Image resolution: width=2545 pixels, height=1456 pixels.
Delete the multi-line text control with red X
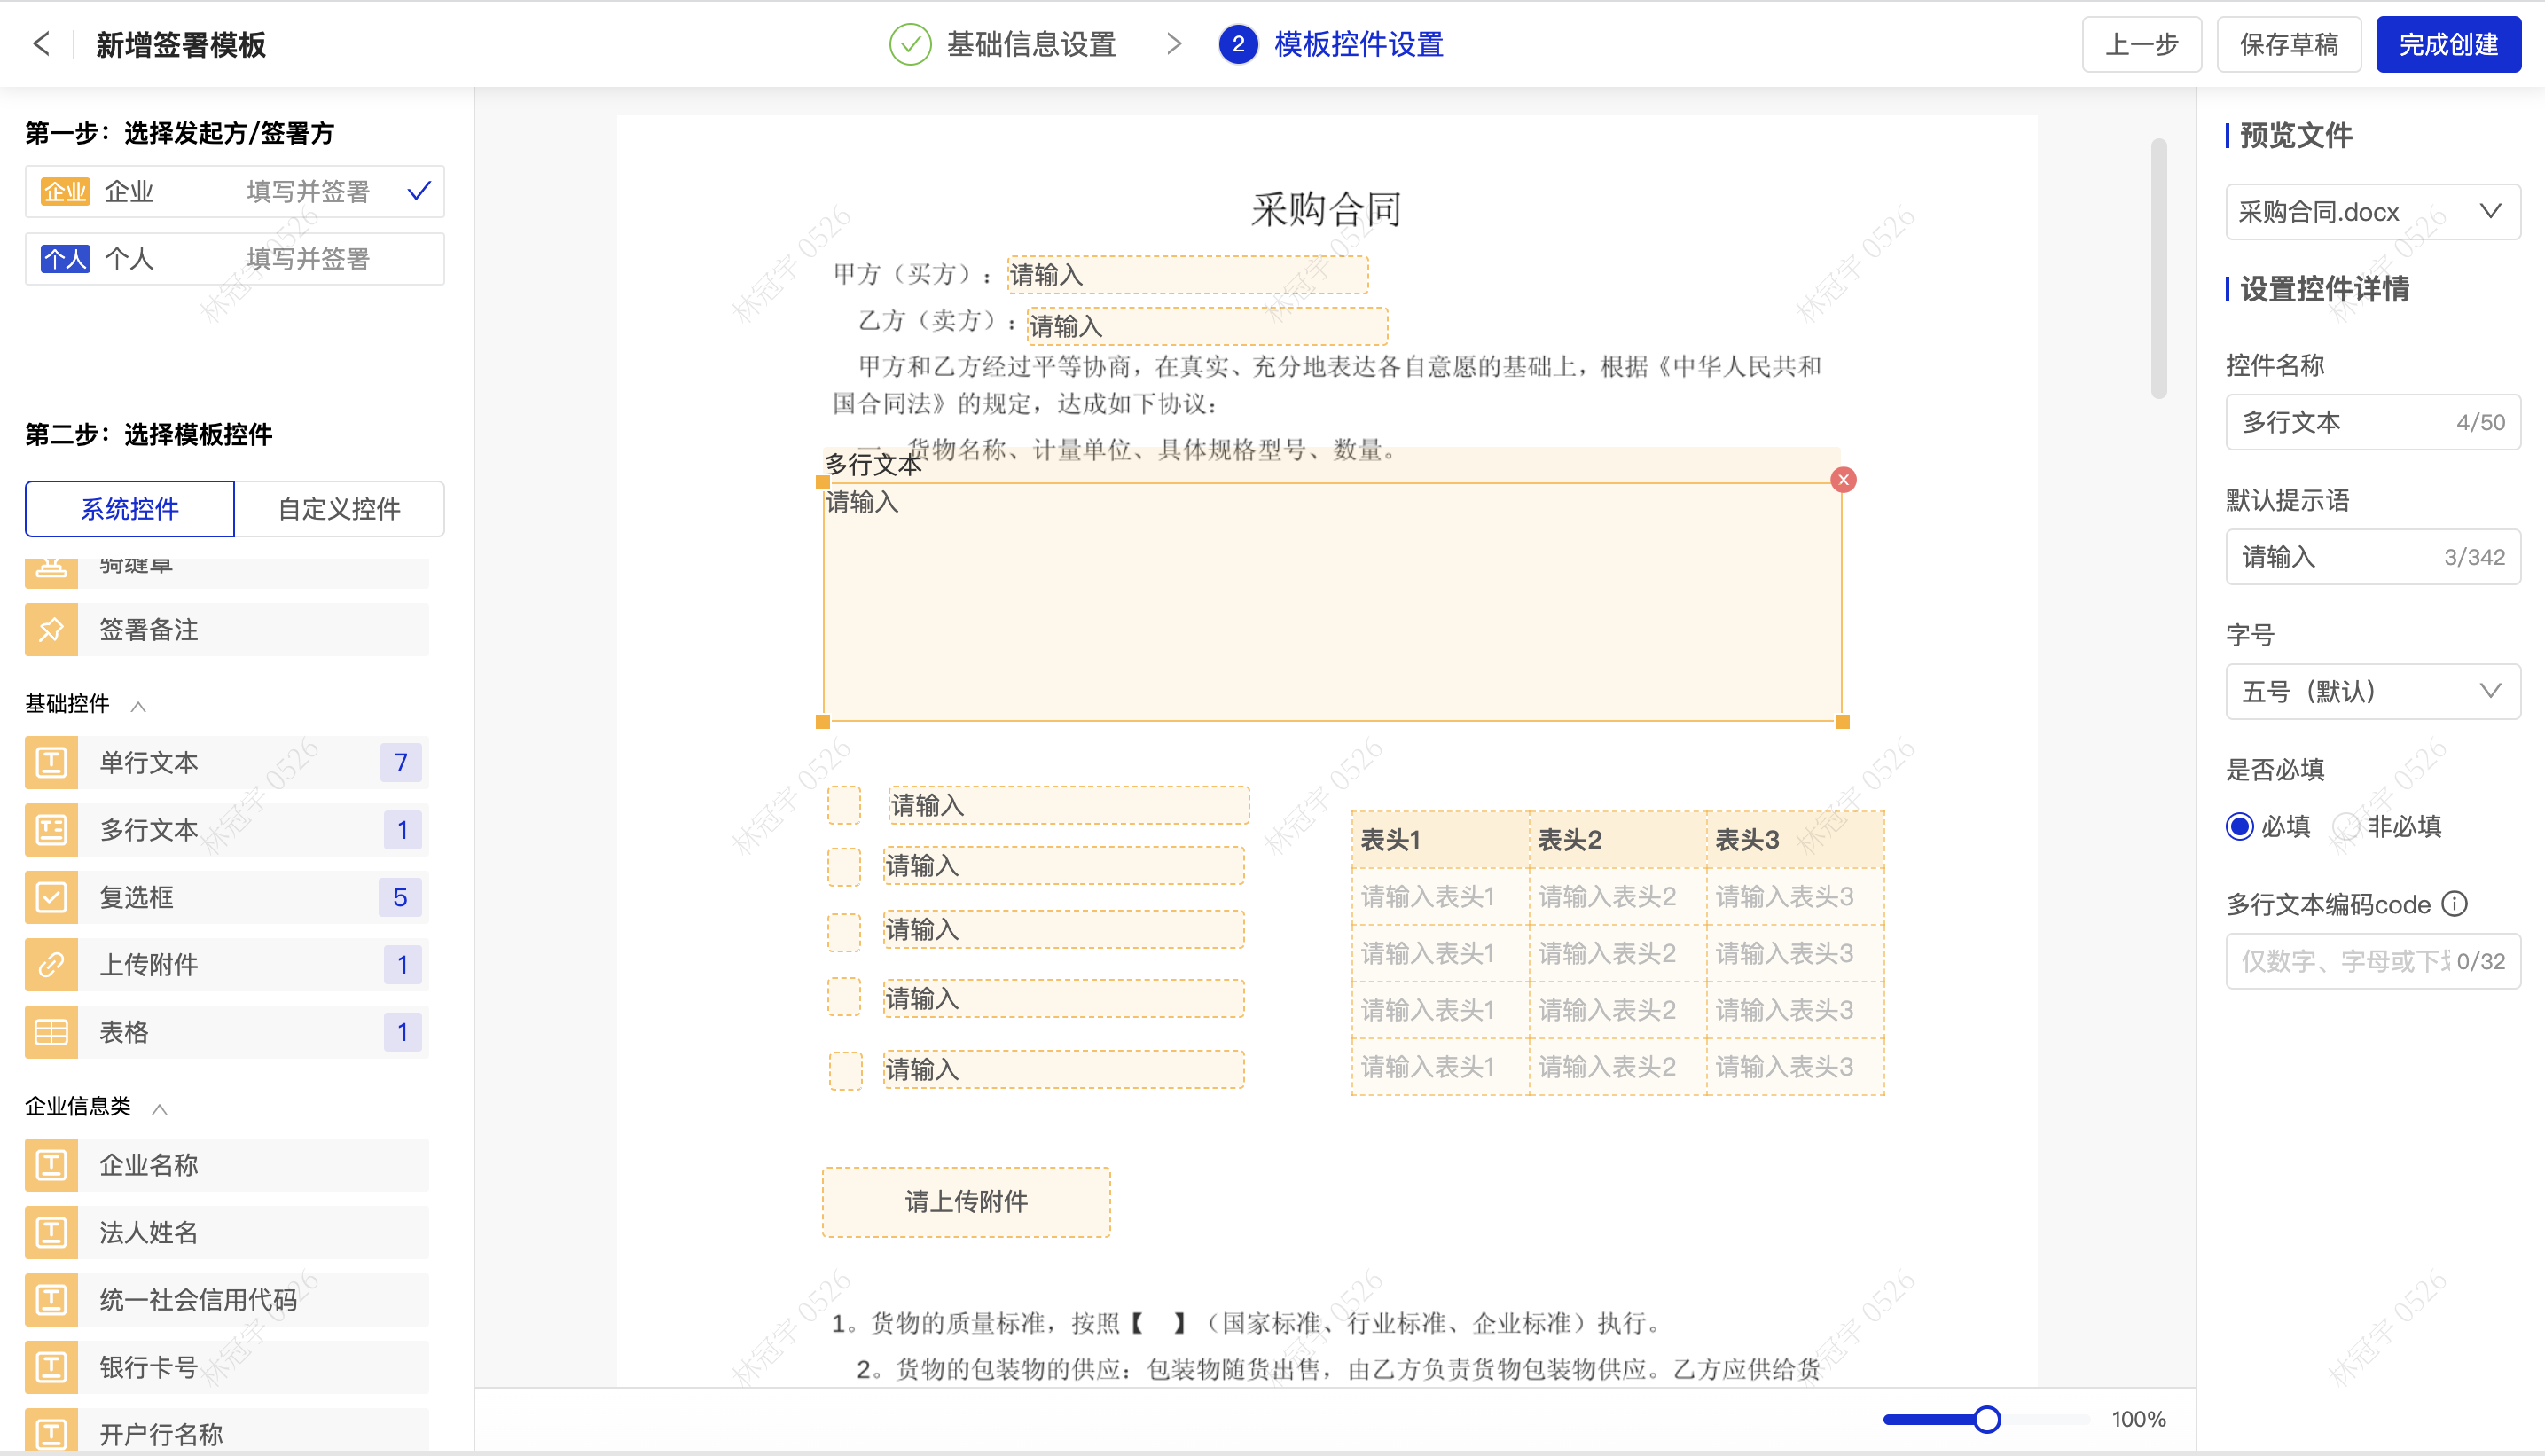[1843, 480]
